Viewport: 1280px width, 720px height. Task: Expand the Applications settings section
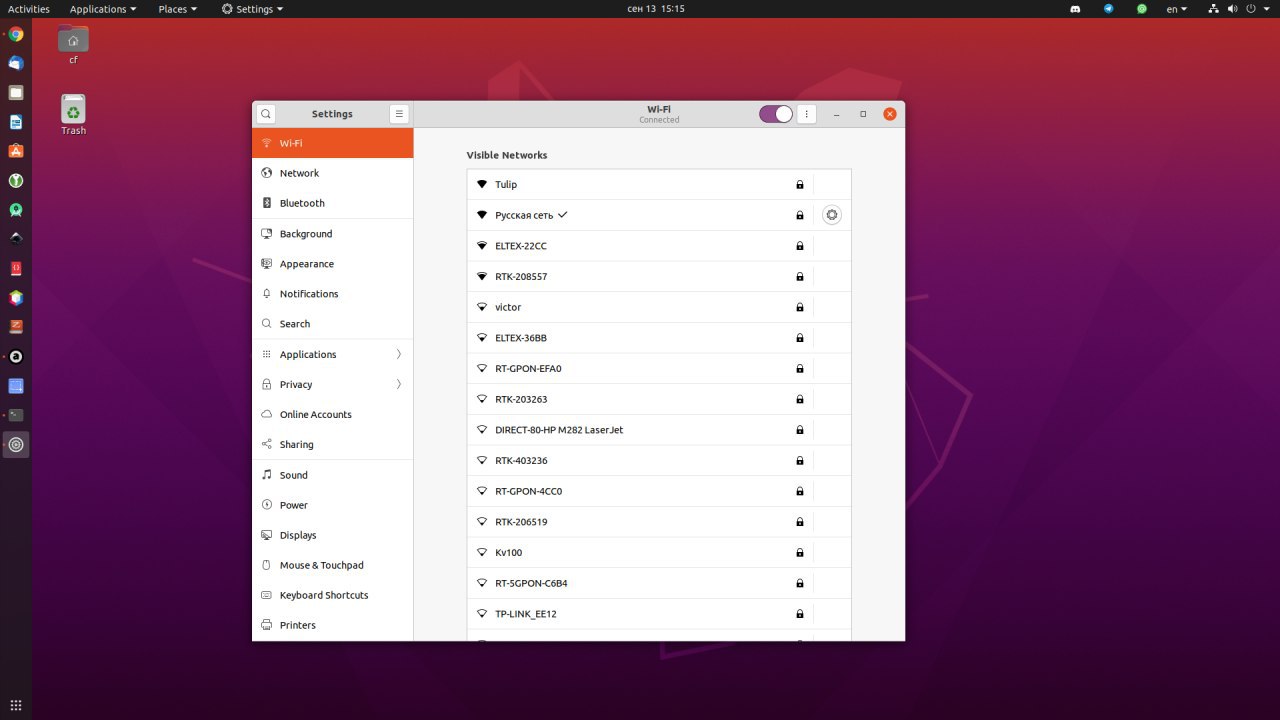point(332,354)
